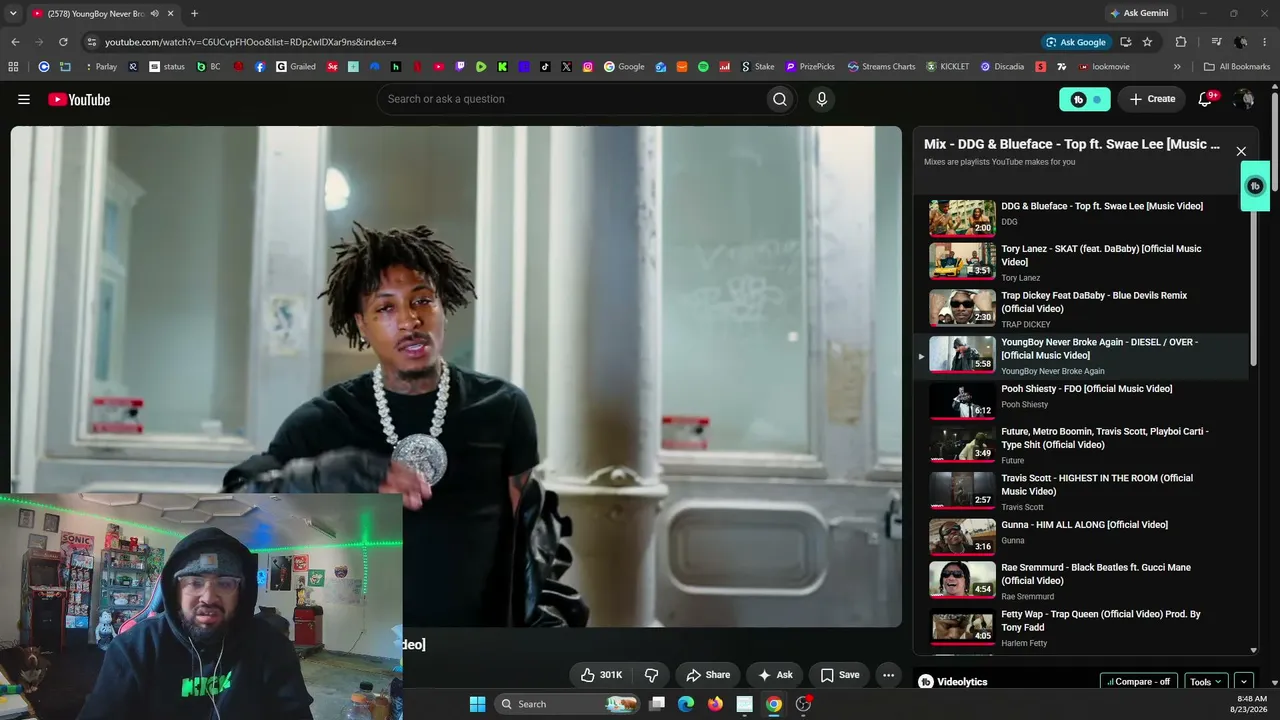
Task: Open the X (Twitter) bookmark icon
Action: [566, 67]
